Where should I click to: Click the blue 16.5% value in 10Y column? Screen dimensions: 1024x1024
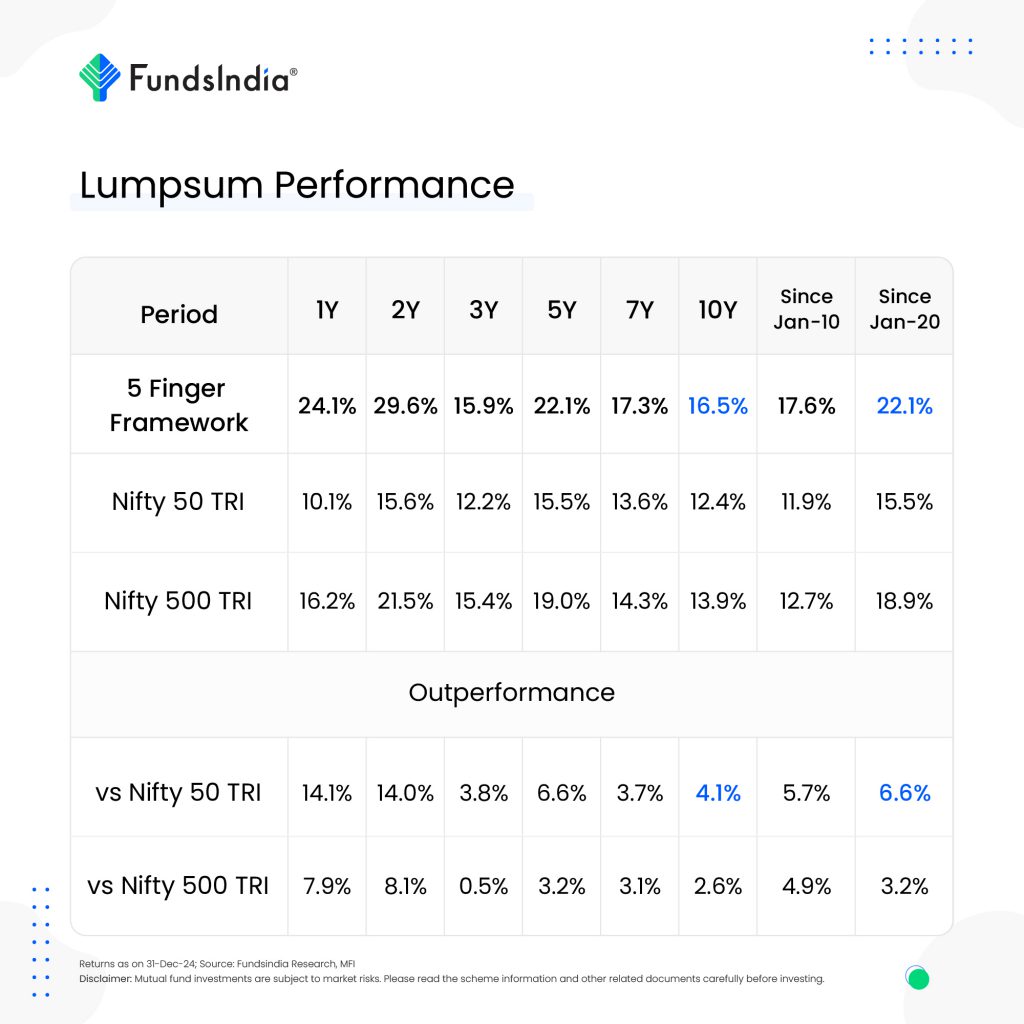(x=717, y=406)
